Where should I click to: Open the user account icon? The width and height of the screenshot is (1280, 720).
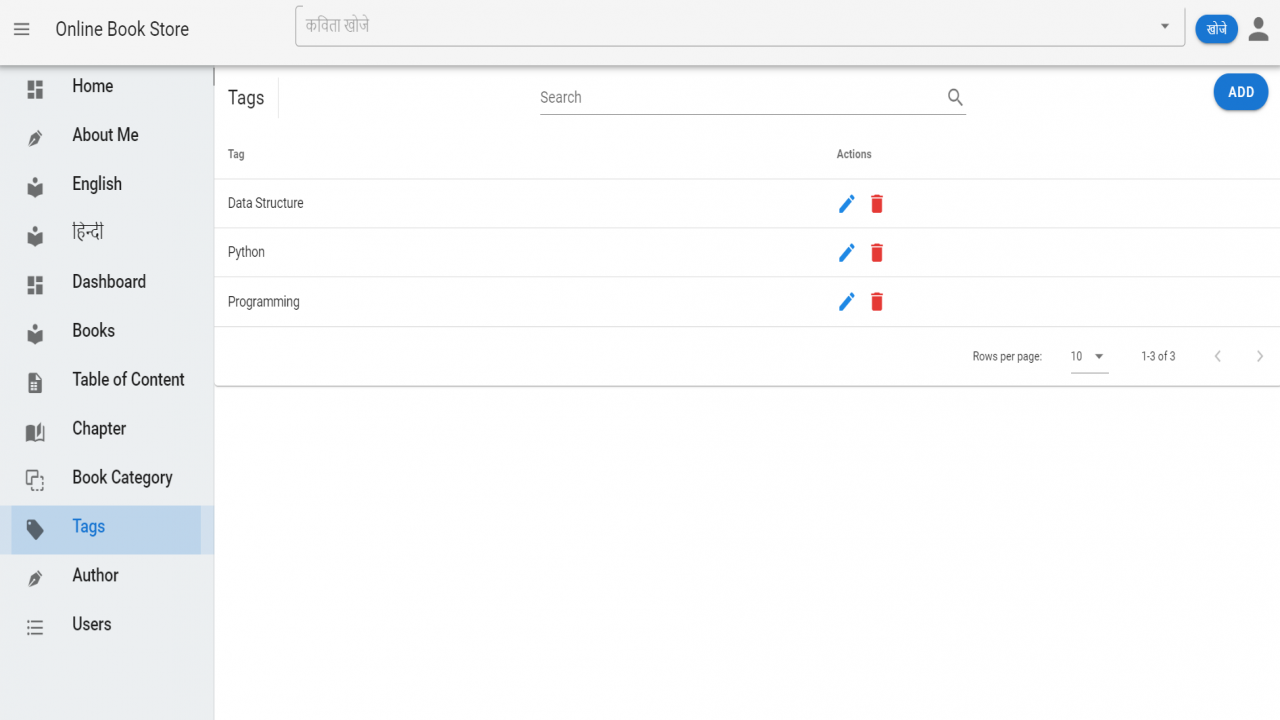pos(1259,29)
